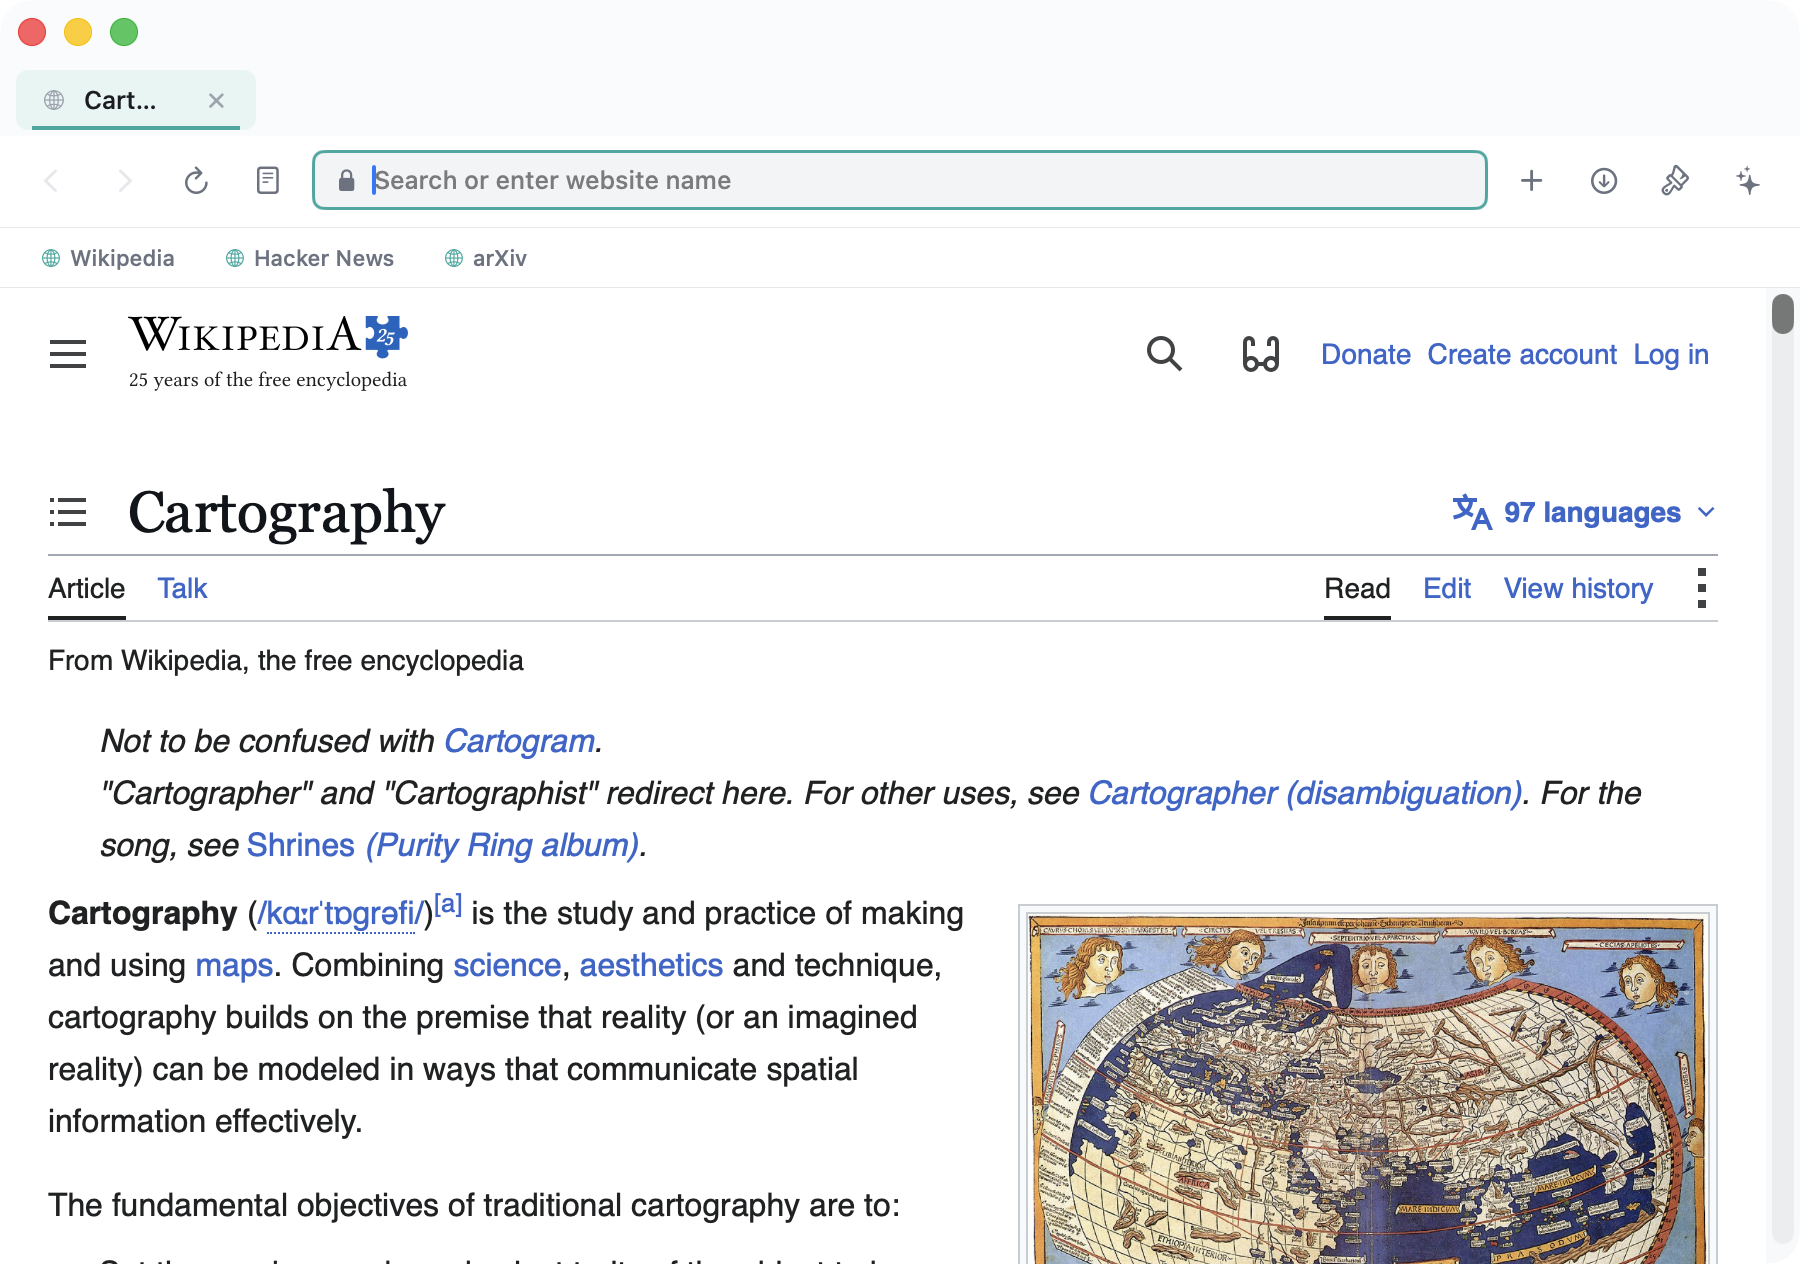Click the Wikipedia 25 years logo
1800x1264 pixels.
point(268,351)
